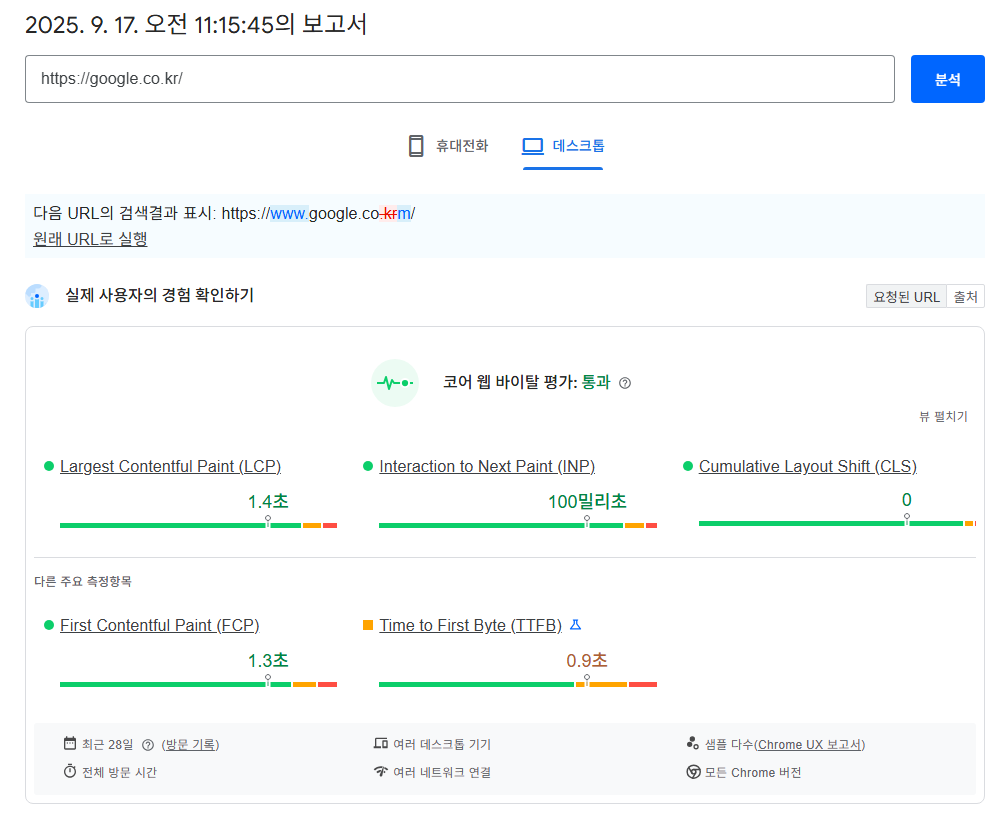Open the Chrome UX 보고서 link

(x=810, y=744)
